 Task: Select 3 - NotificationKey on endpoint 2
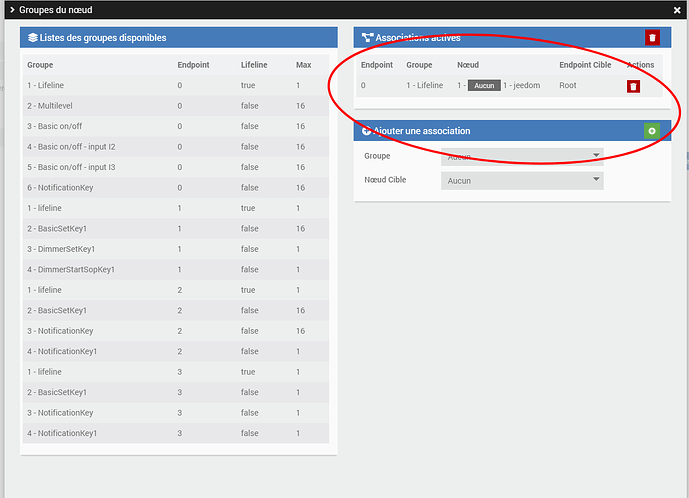176,331
